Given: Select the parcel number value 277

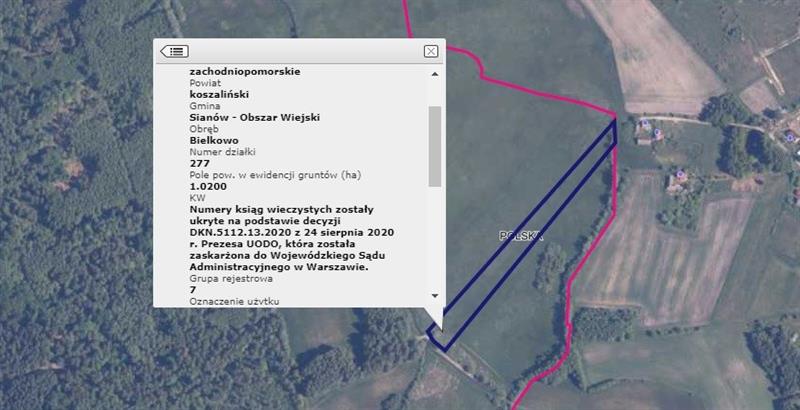Looking at the screenshot, I should click(x=199, y=163).
